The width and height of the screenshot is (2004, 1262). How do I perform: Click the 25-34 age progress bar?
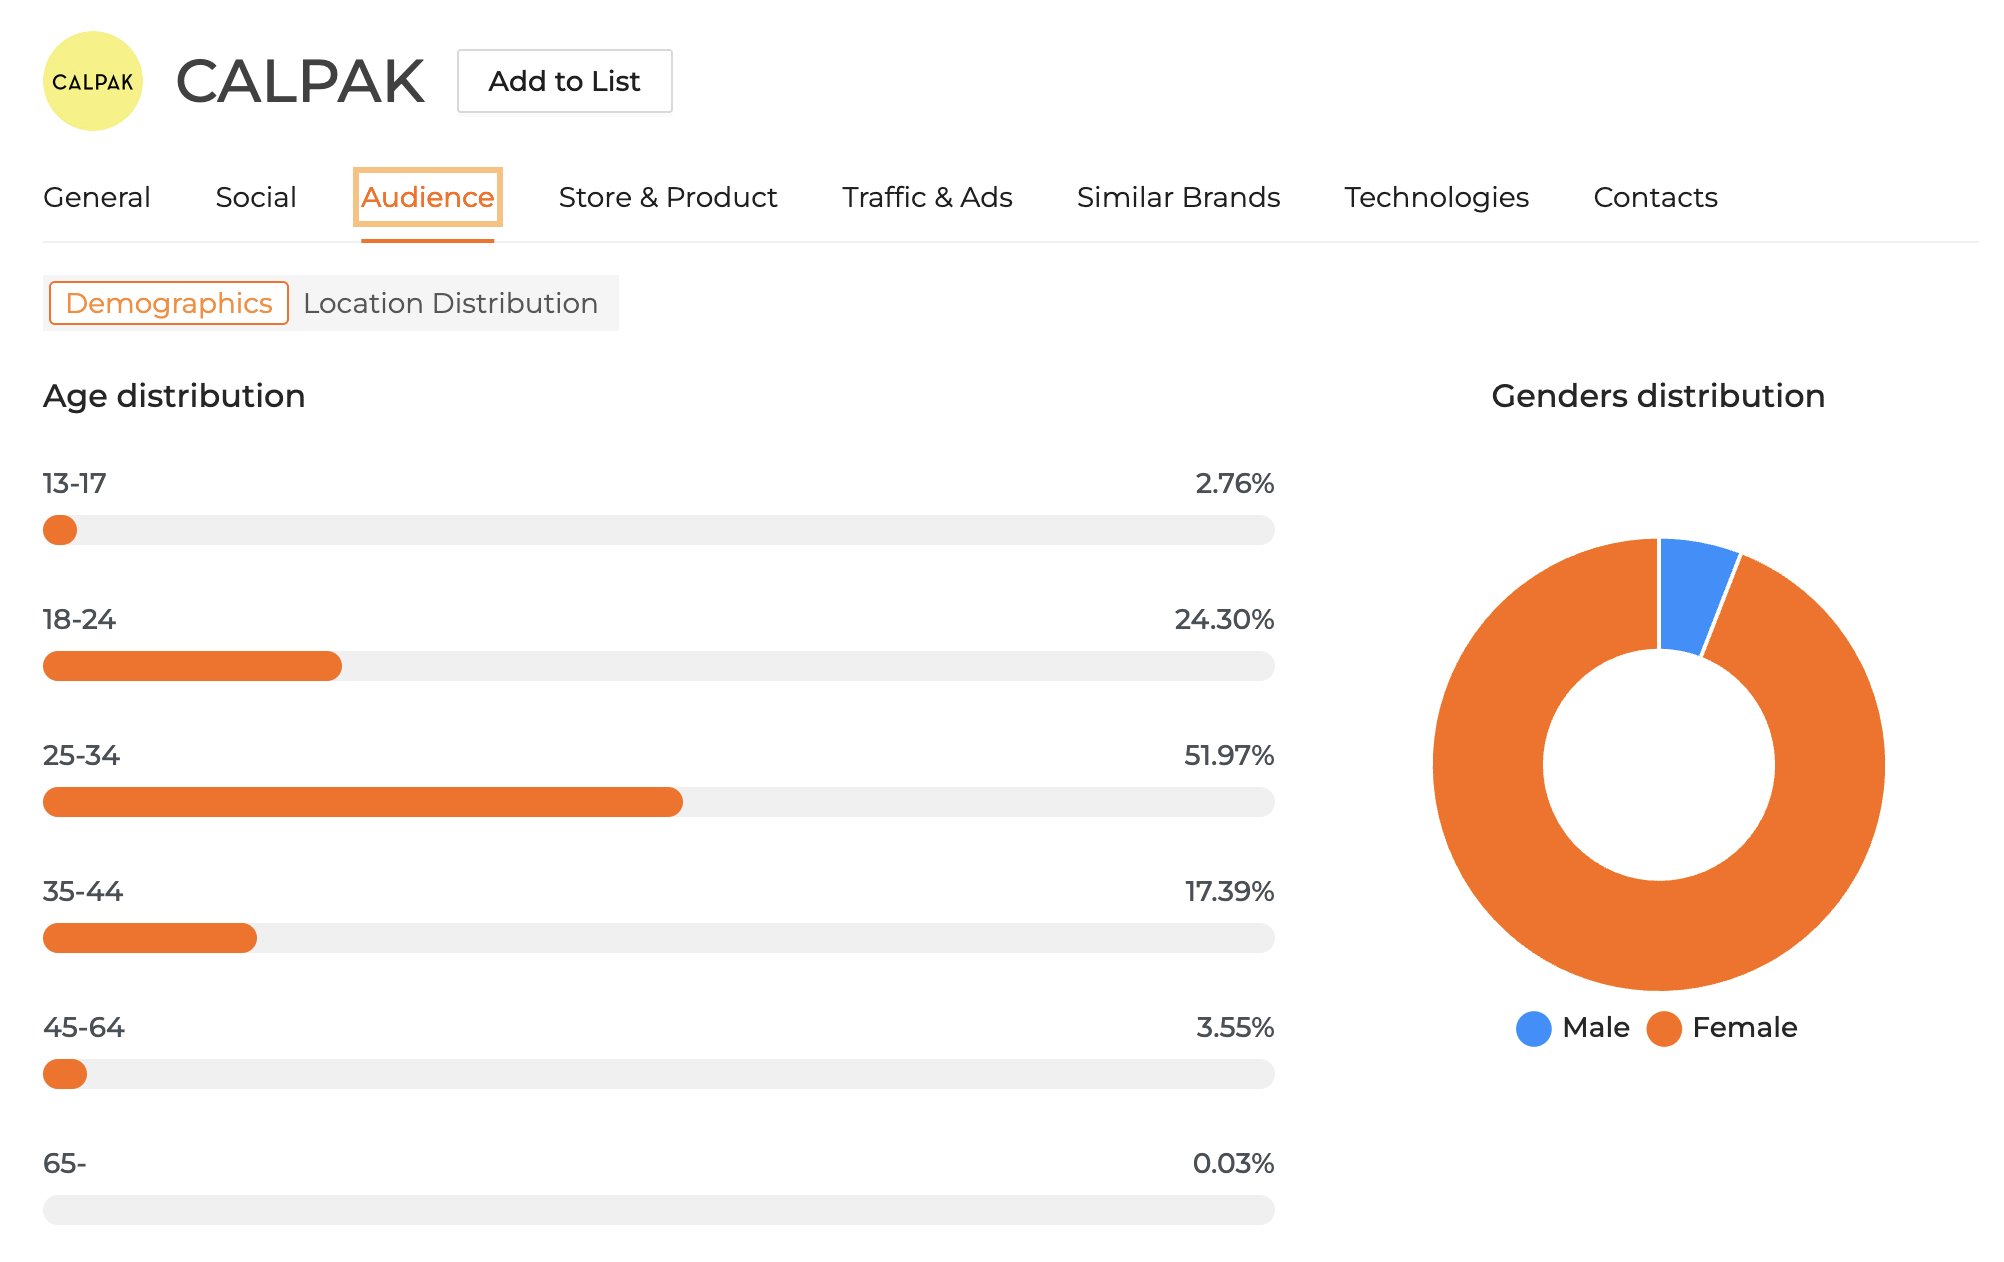click(x=658, y=802)
